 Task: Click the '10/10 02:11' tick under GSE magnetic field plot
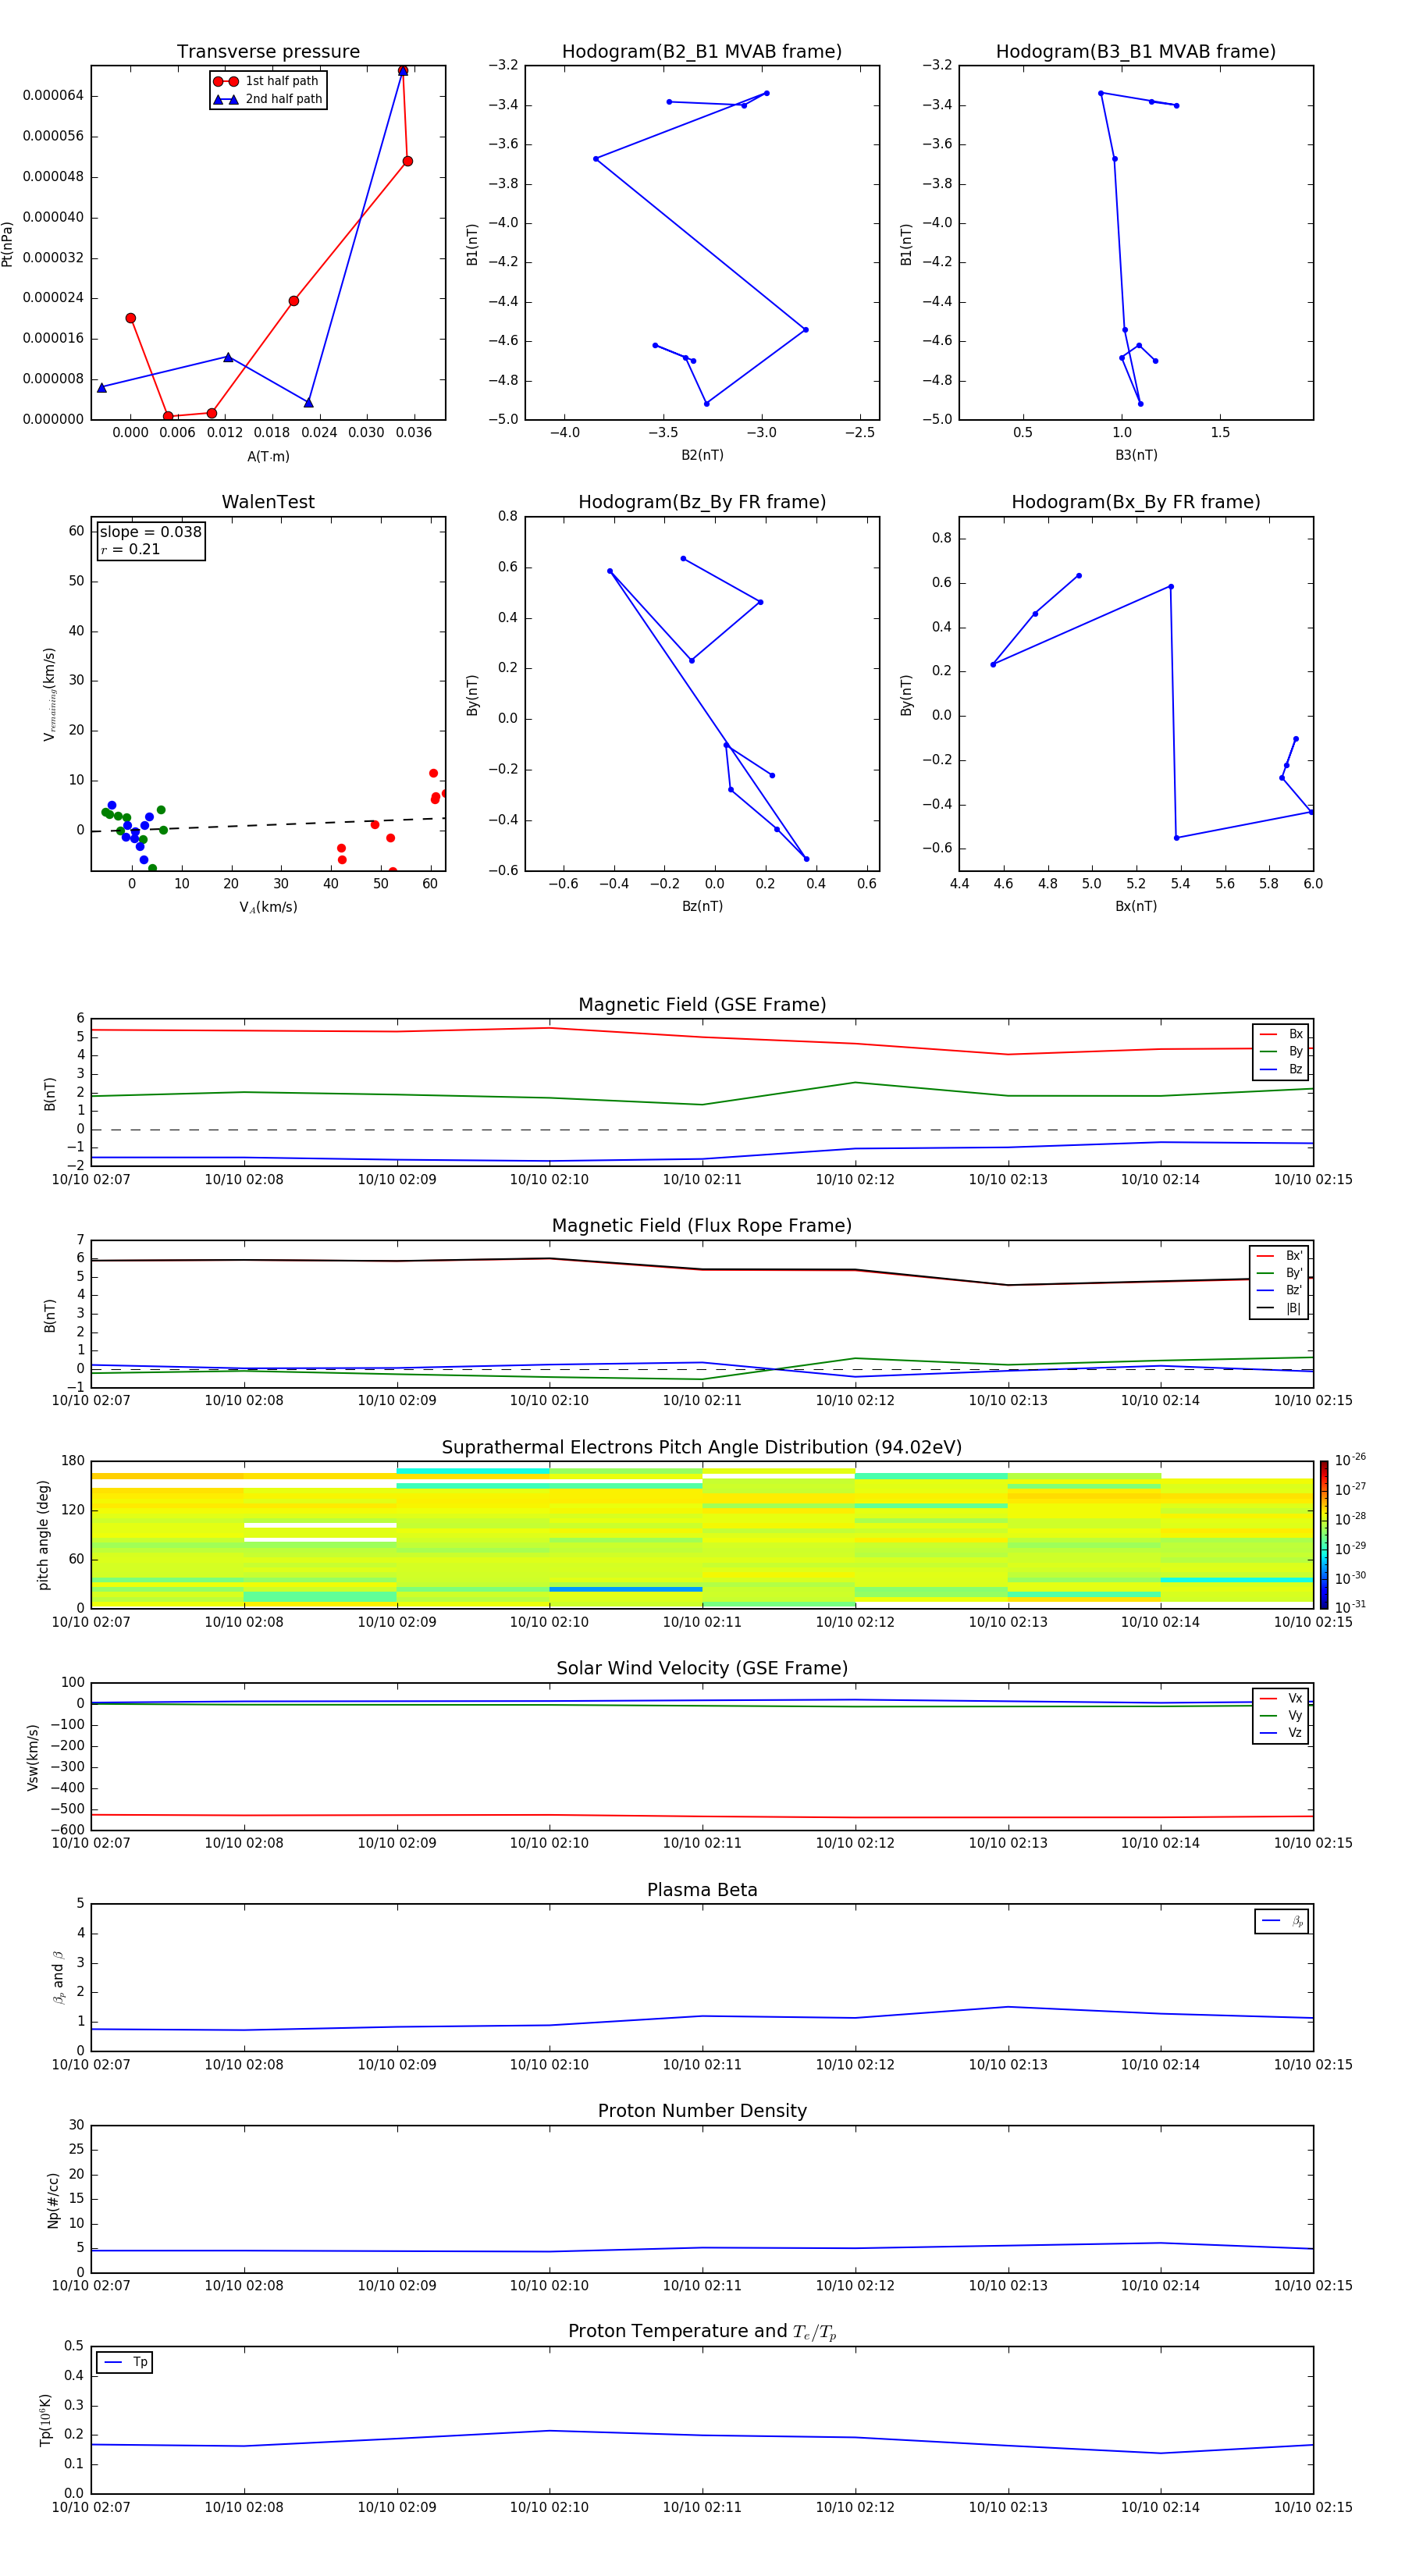[702, 1180]
